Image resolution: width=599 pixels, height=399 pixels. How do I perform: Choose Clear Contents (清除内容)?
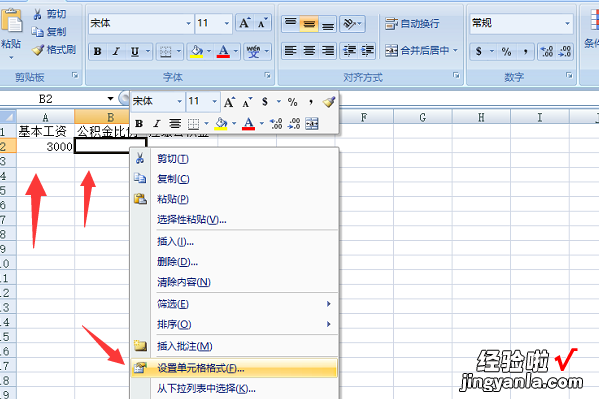[x=234, y=282]
